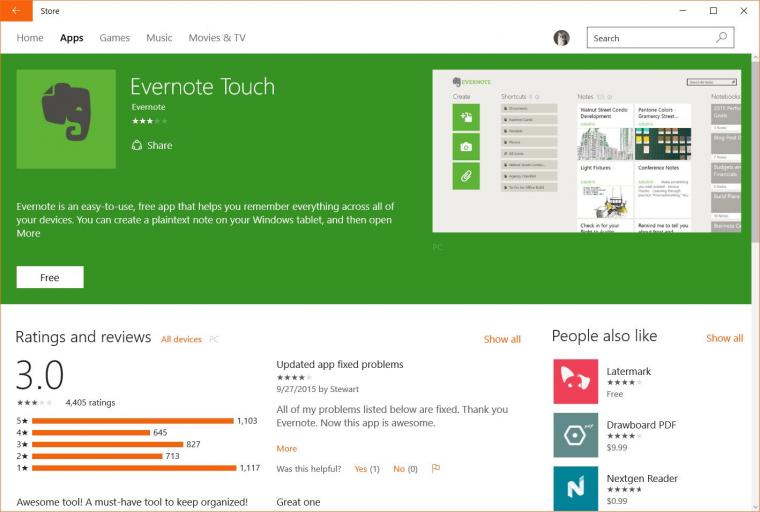Click the 'Awesome tool!' review title

pos(132,502)
